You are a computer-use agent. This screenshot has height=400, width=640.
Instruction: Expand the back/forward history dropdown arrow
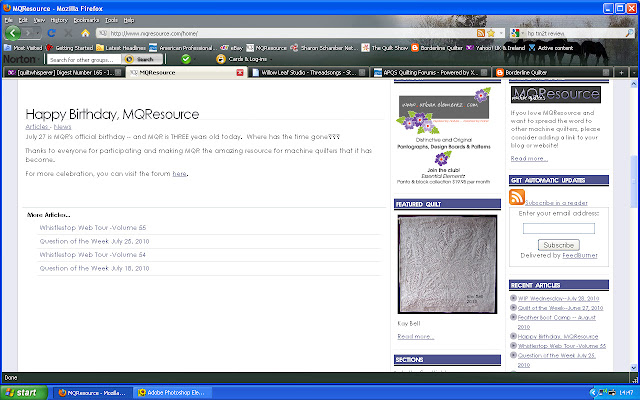[x=38, y=33]
